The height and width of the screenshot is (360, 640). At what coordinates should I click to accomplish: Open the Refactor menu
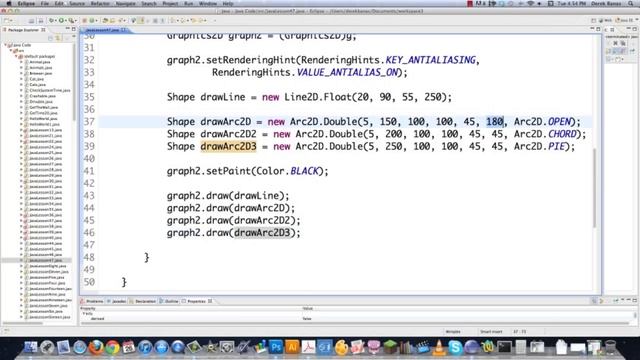100,4
